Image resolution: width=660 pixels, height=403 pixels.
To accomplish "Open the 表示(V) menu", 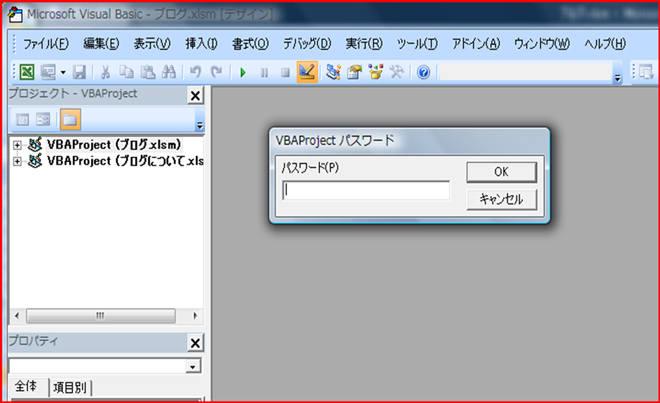I will tap(152, 43).
